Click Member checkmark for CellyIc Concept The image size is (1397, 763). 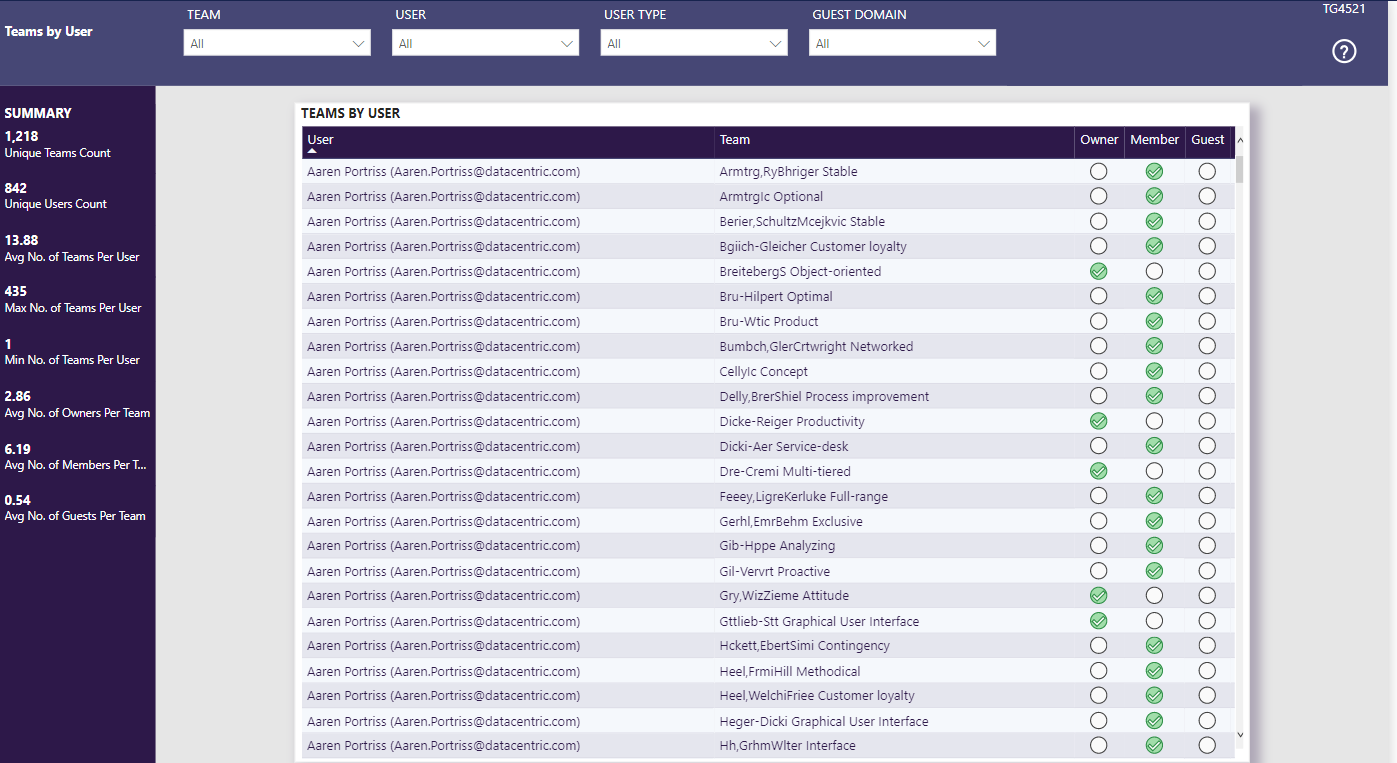(x=1154, y=371)
